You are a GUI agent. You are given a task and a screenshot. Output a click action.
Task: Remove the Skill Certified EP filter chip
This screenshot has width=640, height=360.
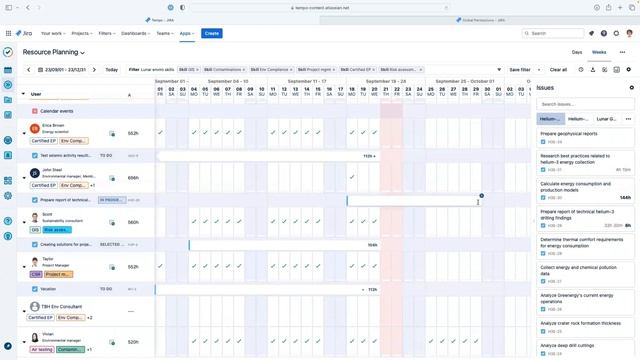(x=373, y=70)
